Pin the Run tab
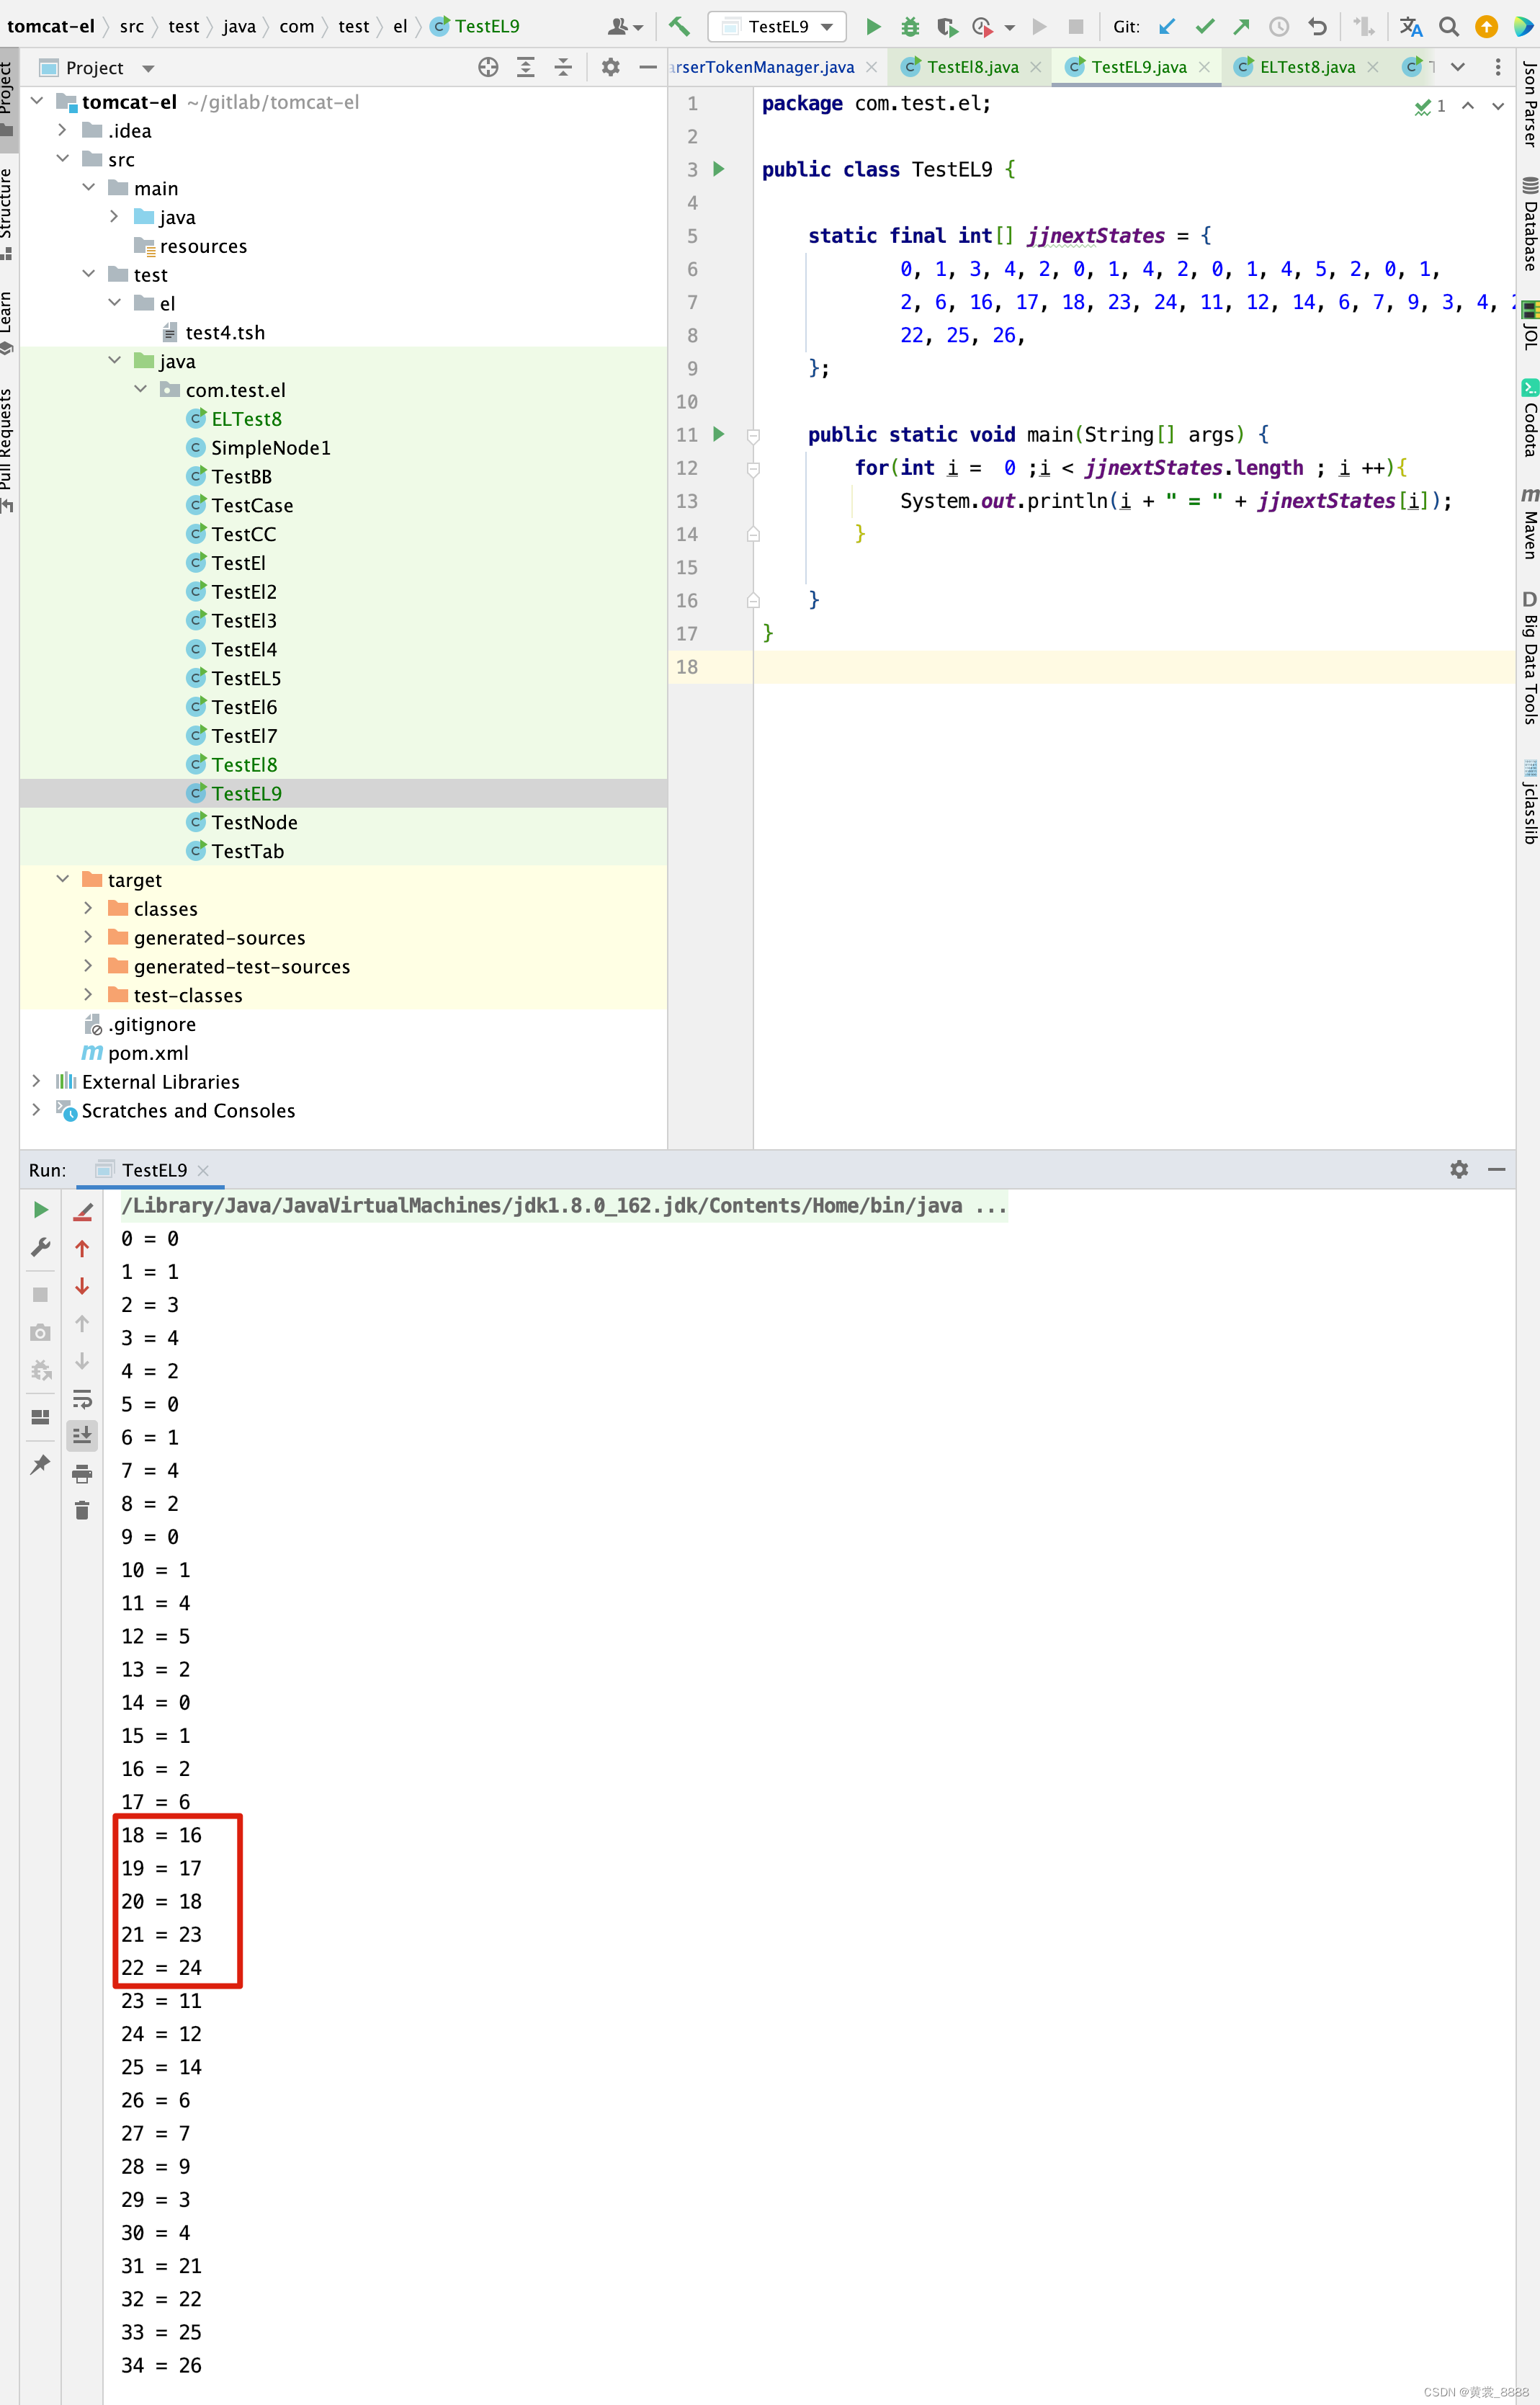 coord(41,1464)
